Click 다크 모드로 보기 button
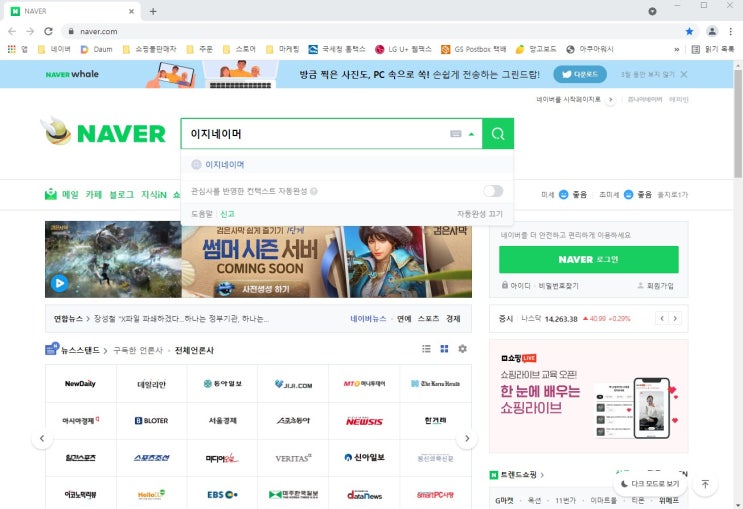The image size is (743, 509). point(650,484)
